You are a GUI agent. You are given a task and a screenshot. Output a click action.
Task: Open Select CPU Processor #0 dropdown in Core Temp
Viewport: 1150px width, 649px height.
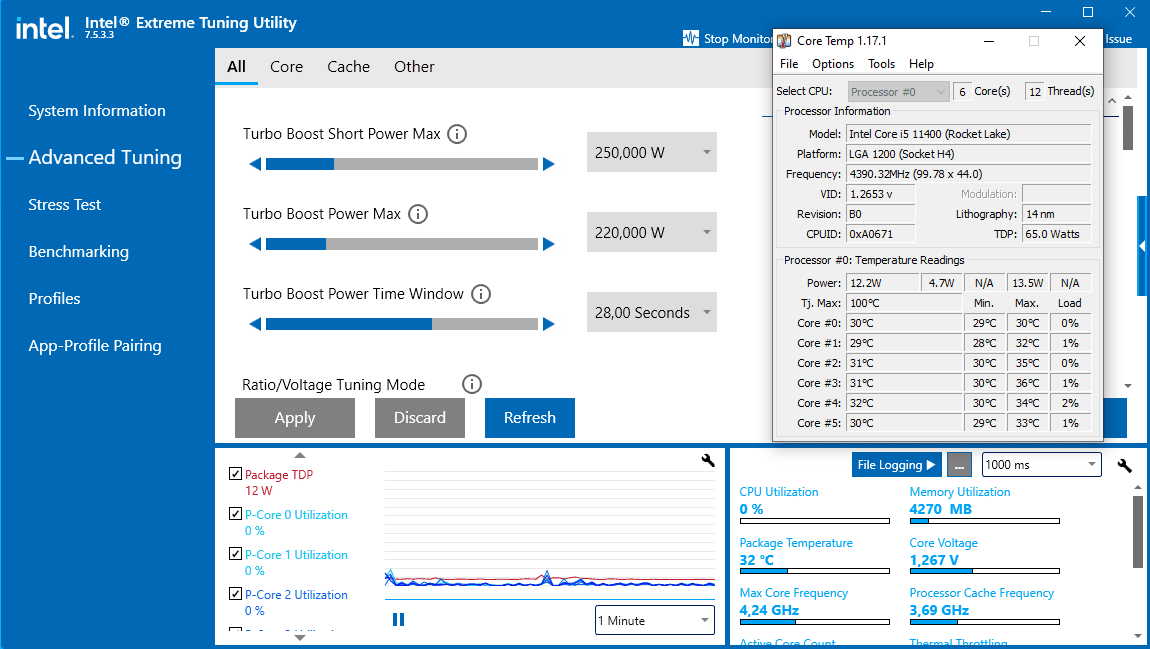coord(898,92)
